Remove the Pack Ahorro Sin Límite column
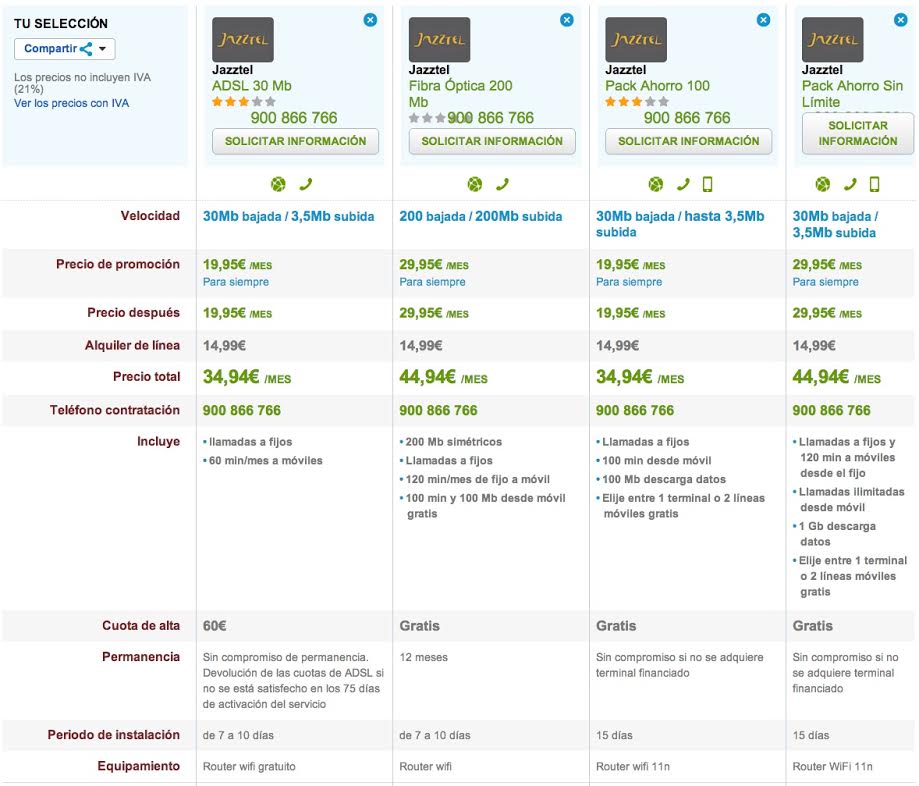Image resolution: width=919 pixels, height=786 pixels. tap(901, 20)
